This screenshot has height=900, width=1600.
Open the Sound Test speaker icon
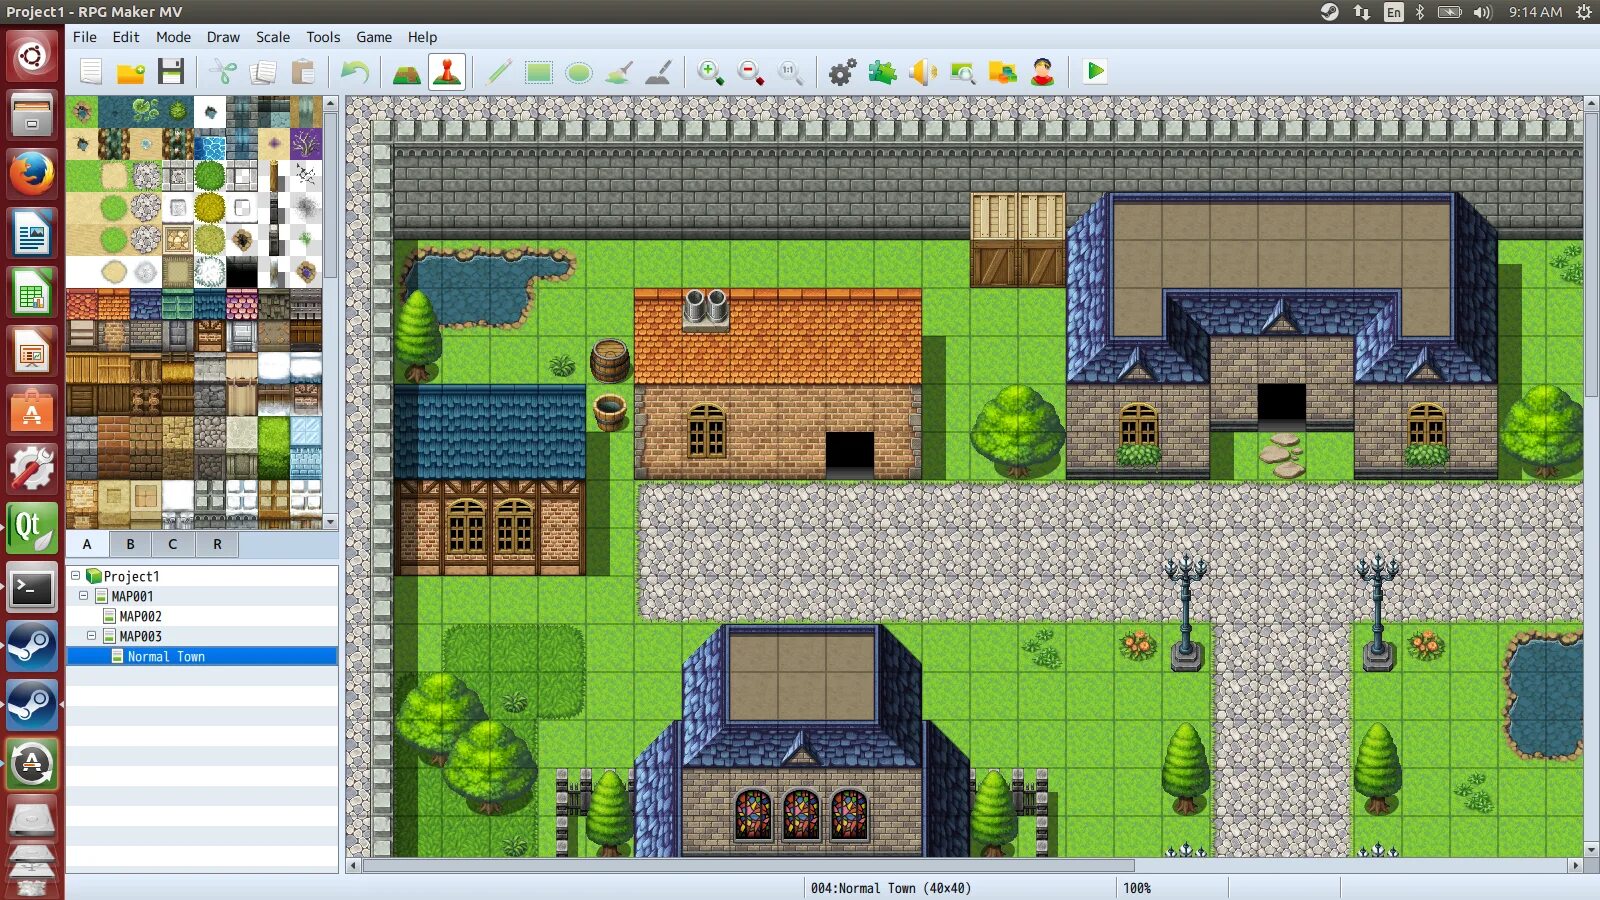pyautogui.click(x=923, y=72)
